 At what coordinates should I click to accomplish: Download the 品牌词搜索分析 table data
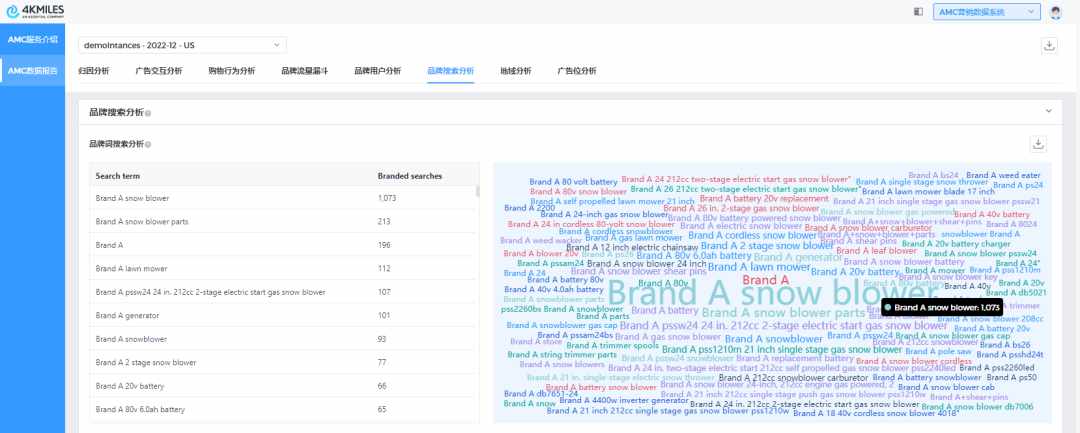click(1038, 144)
